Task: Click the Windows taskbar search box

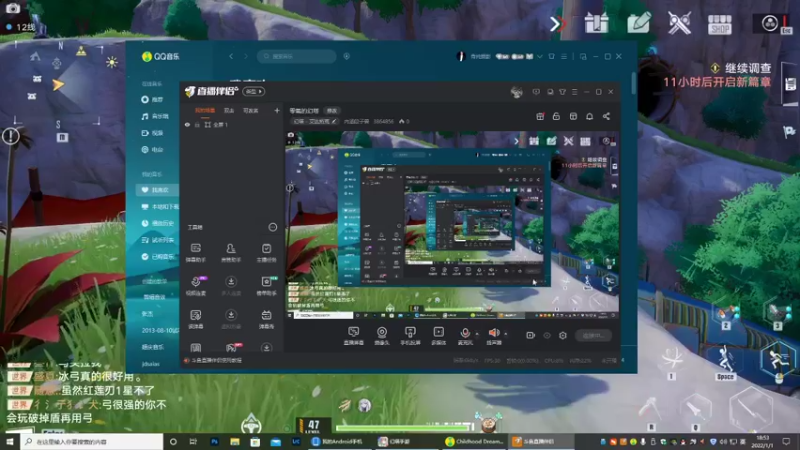Action: 92,441
